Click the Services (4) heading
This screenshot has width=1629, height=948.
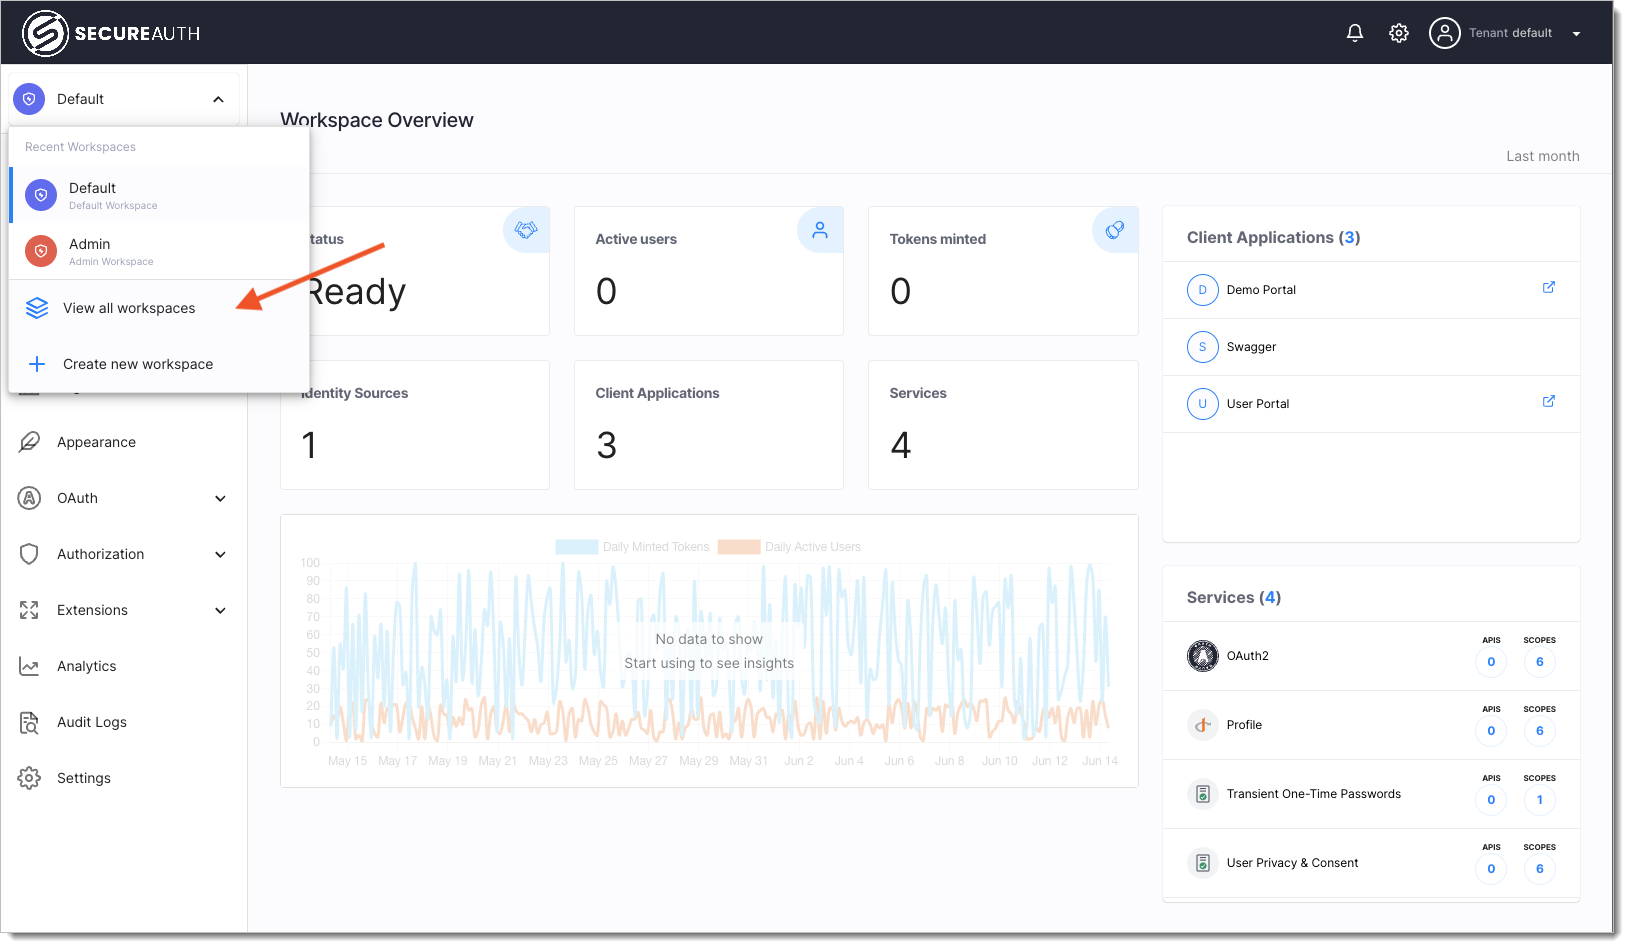[x=1233, y=597]
